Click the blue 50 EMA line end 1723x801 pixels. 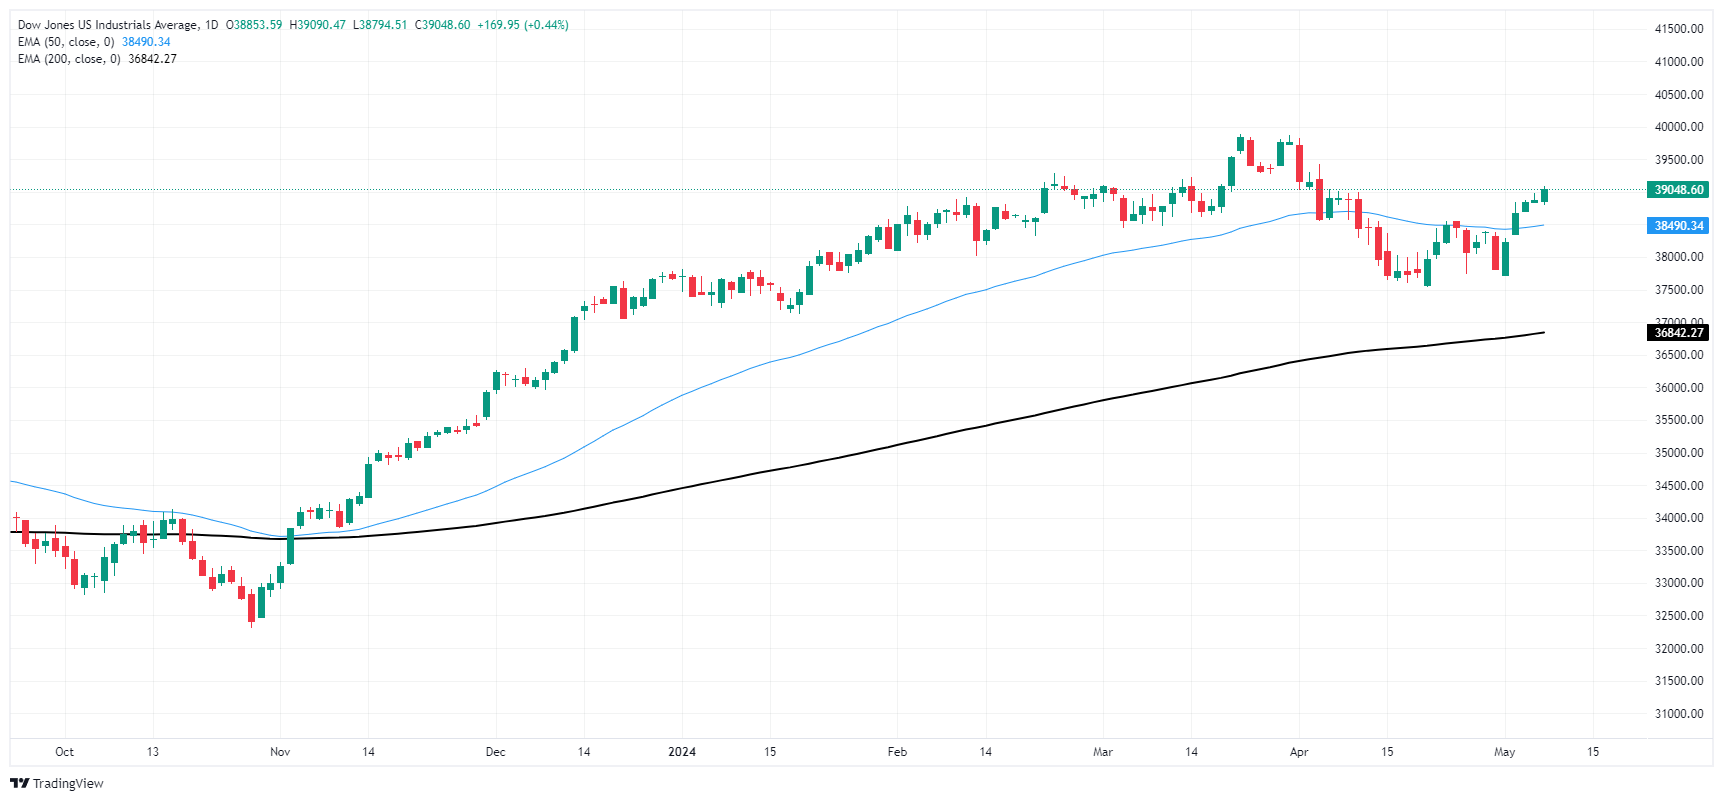coord(1542,225)
